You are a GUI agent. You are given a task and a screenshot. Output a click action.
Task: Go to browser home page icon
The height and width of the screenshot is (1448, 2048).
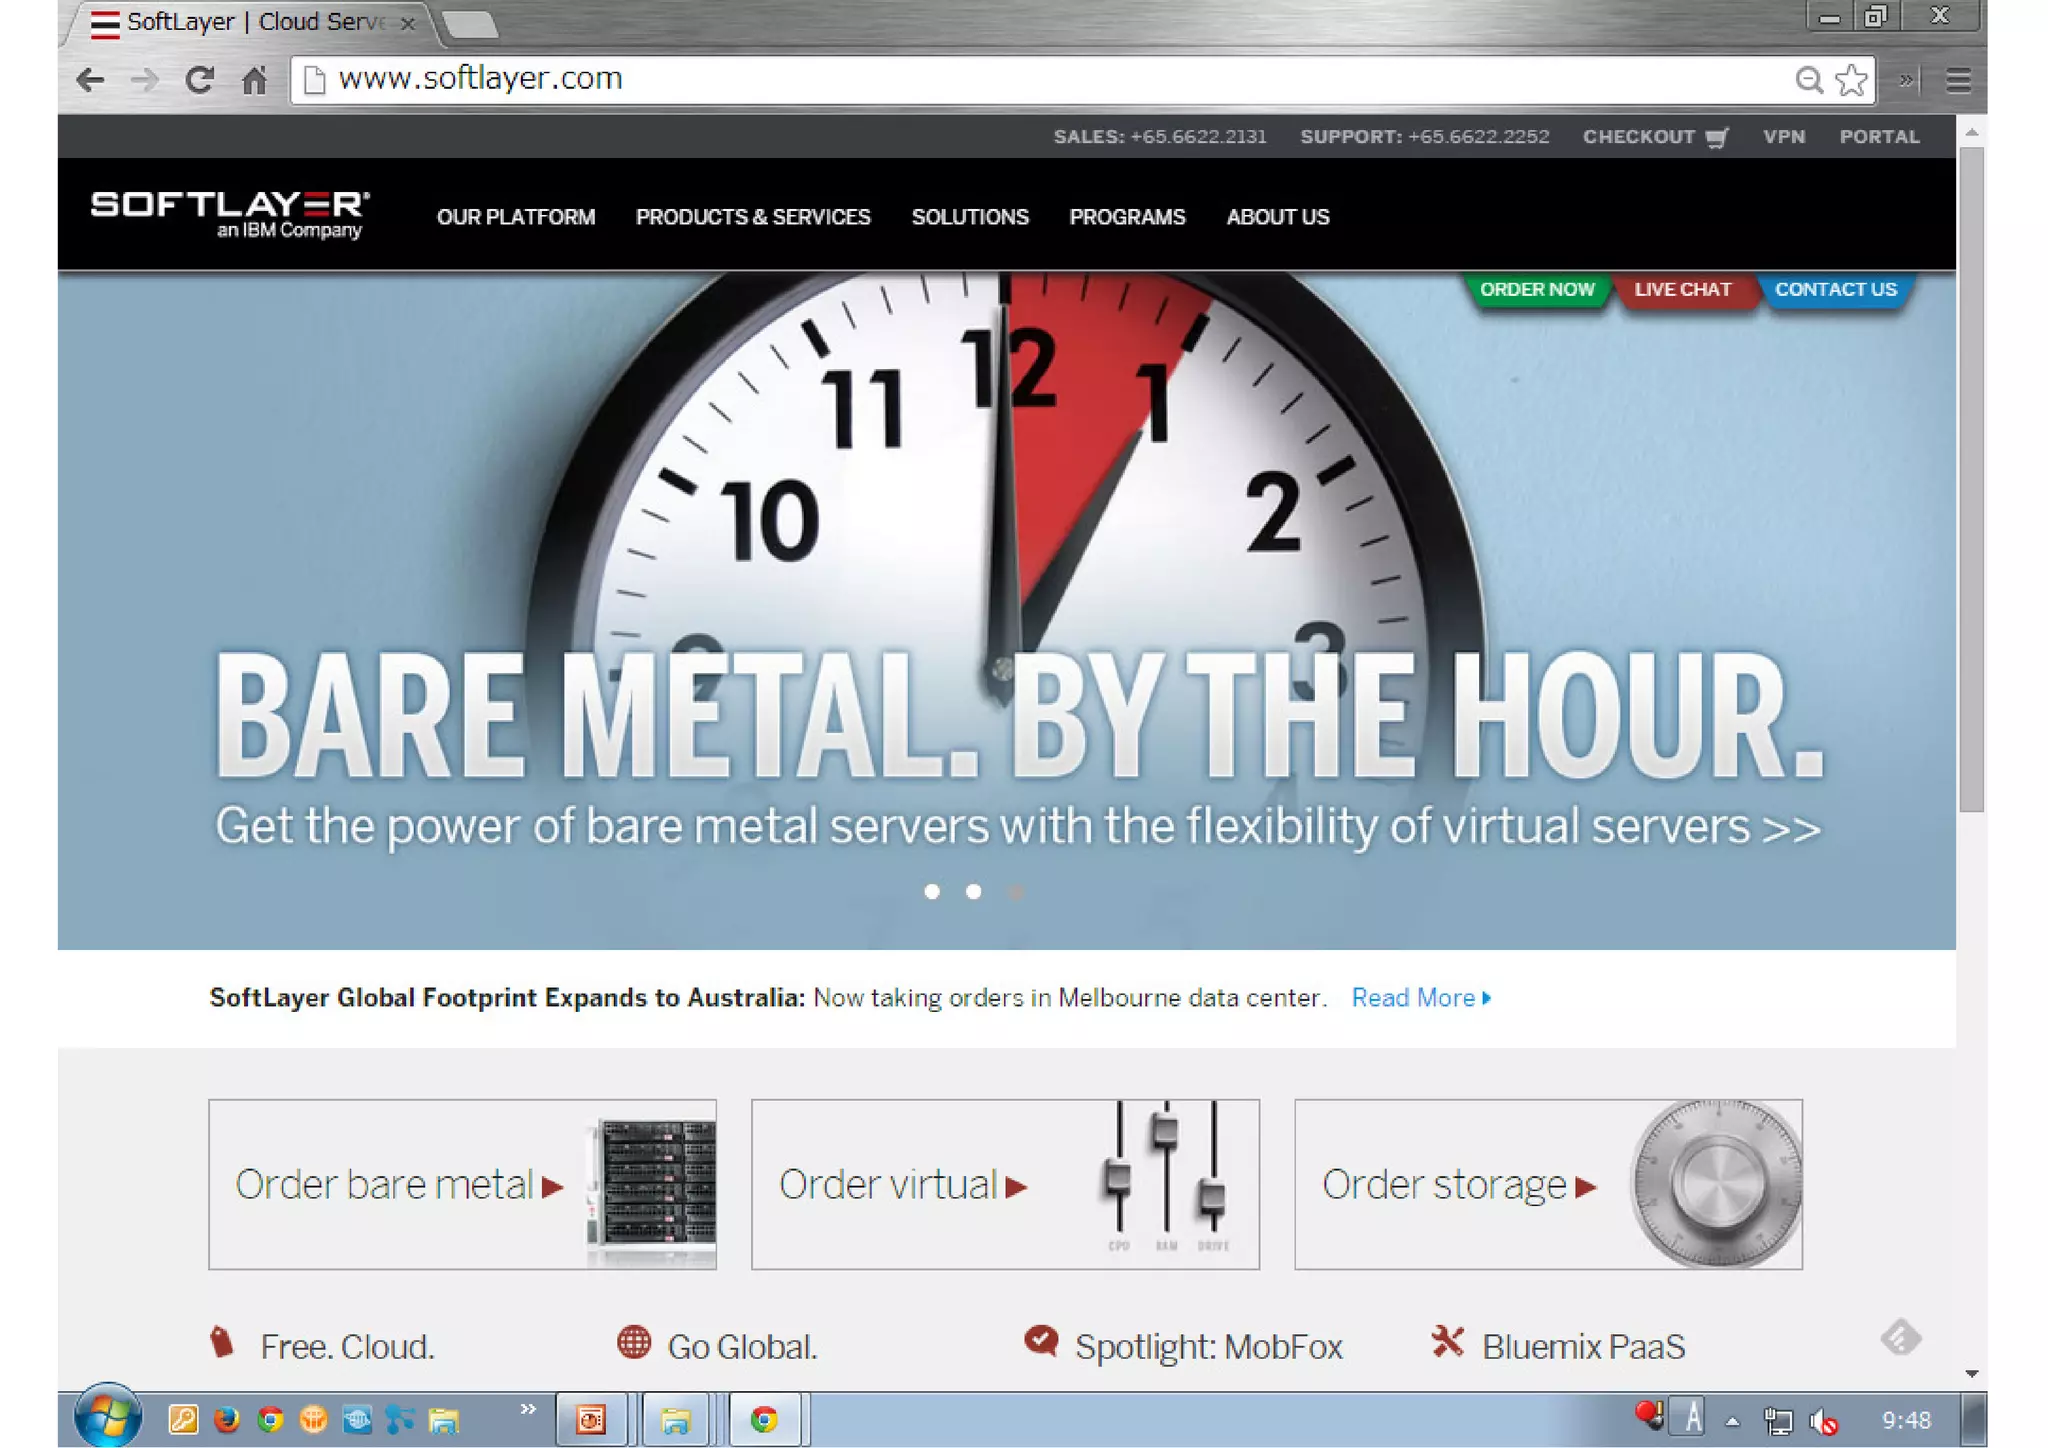254,80
